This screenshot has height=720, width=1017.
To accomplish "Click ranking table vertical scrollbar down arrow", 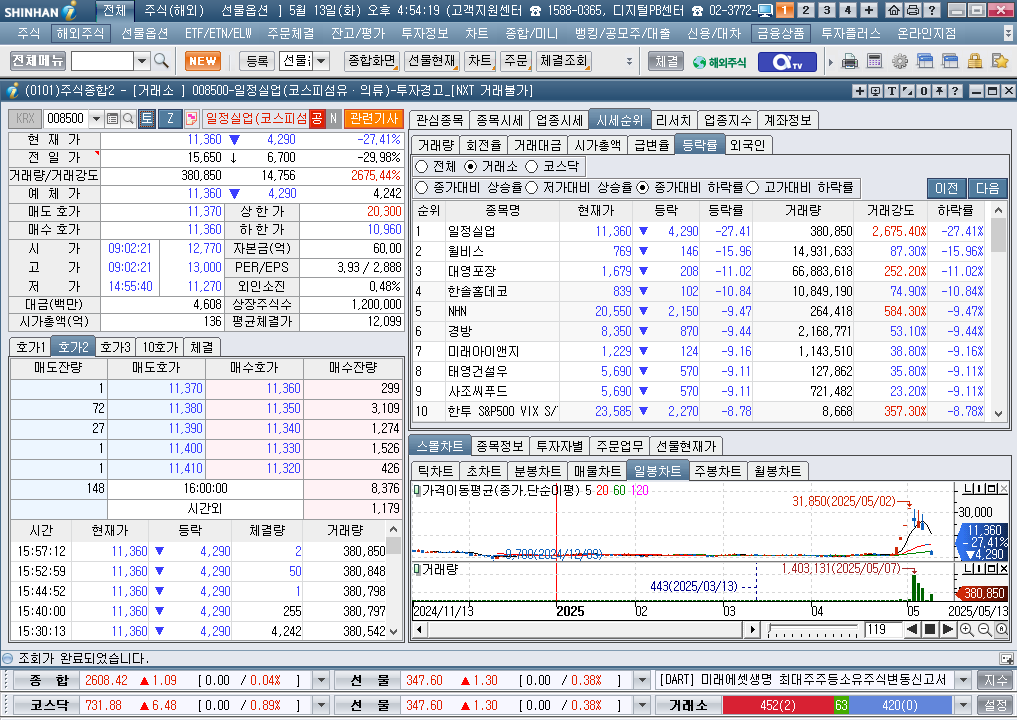I will 999,413.
